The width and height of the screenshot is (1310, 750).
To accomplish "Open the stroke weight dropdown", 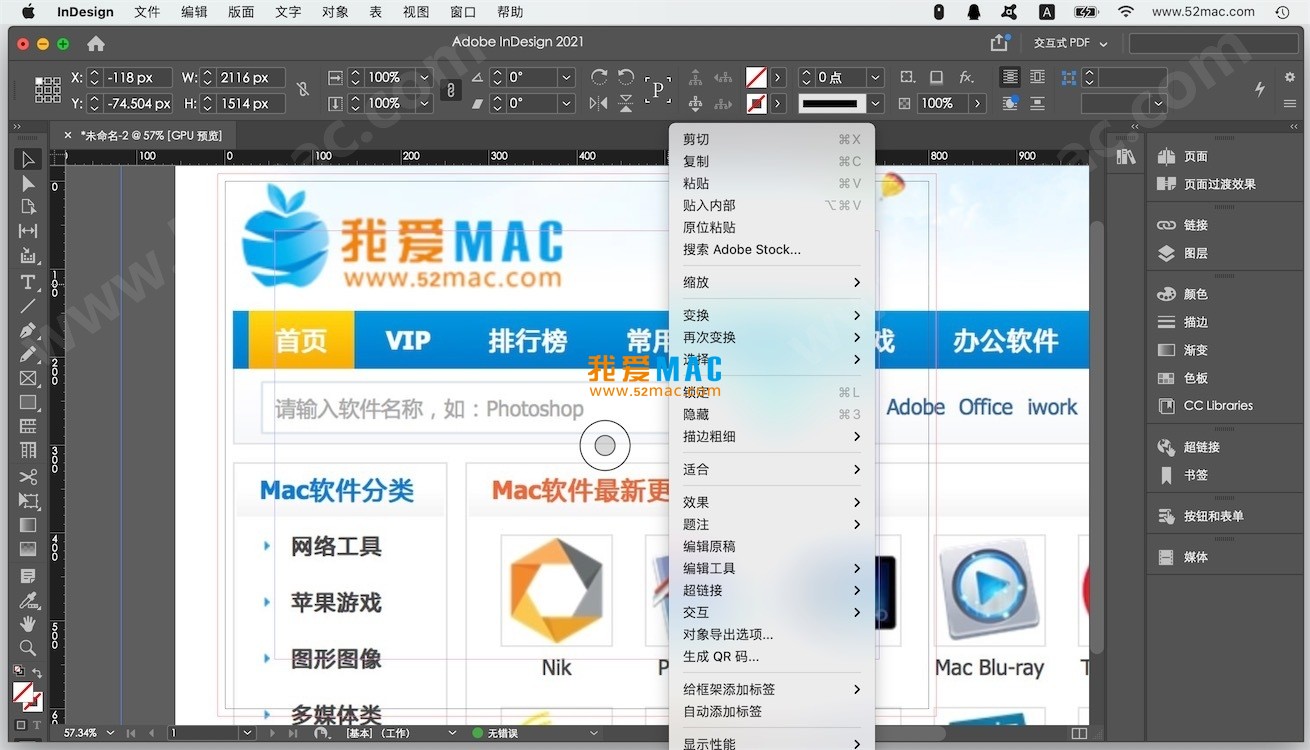I will 876,77.
